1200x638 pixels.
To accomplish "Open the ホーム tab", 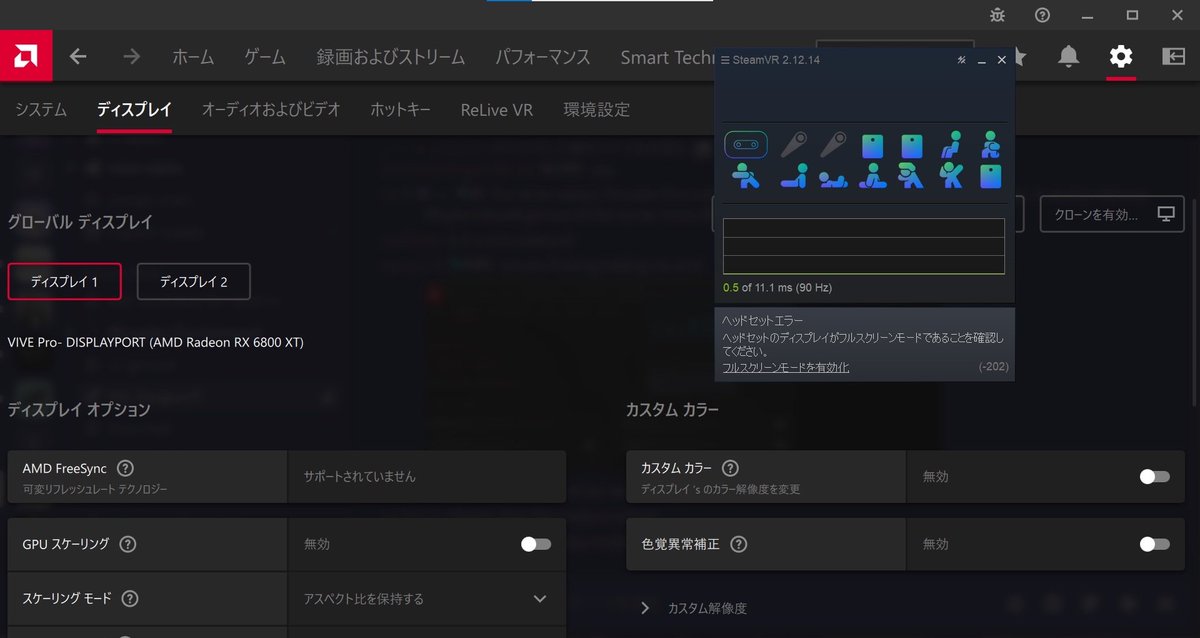I will (x=193, y=57).
